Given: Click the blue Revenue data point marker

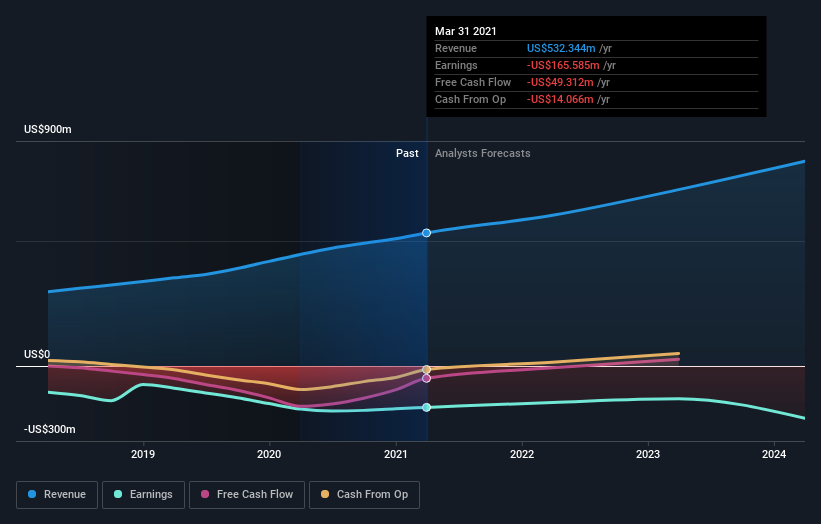Looking at the screenshot, I should click(427, 233).
